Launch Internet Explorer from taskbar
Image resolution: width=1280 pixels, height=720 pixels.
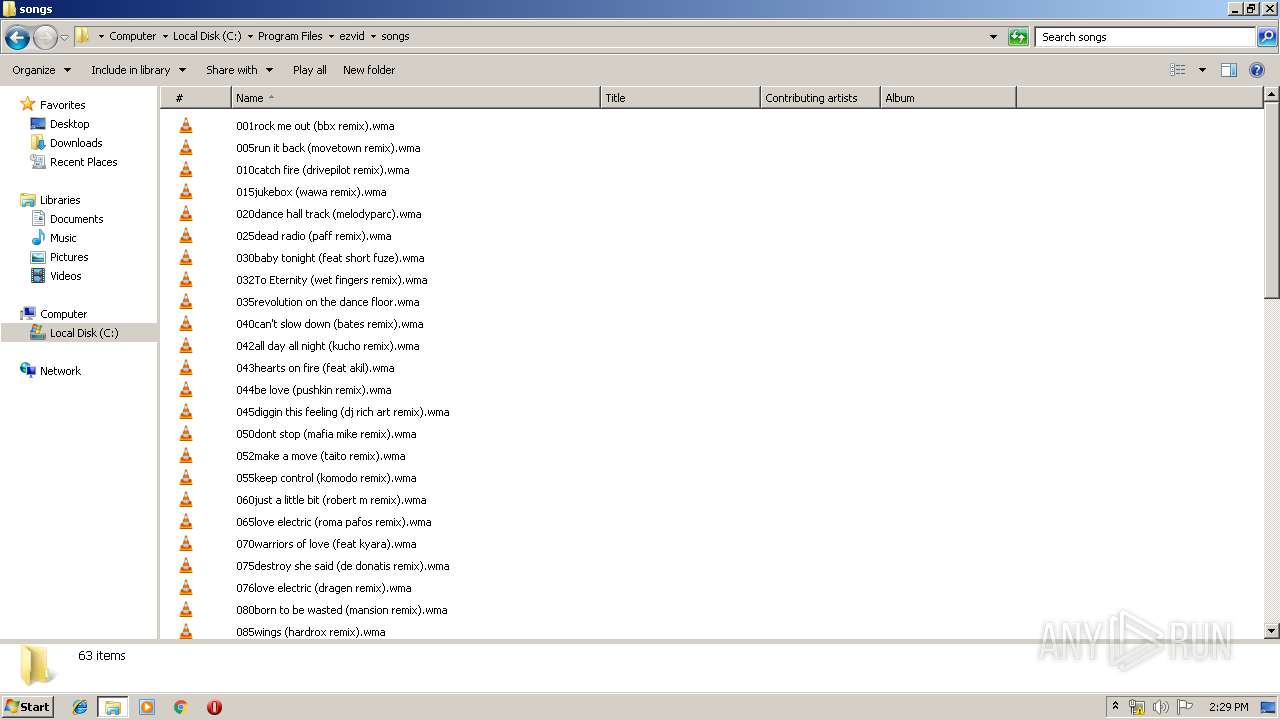80,707
